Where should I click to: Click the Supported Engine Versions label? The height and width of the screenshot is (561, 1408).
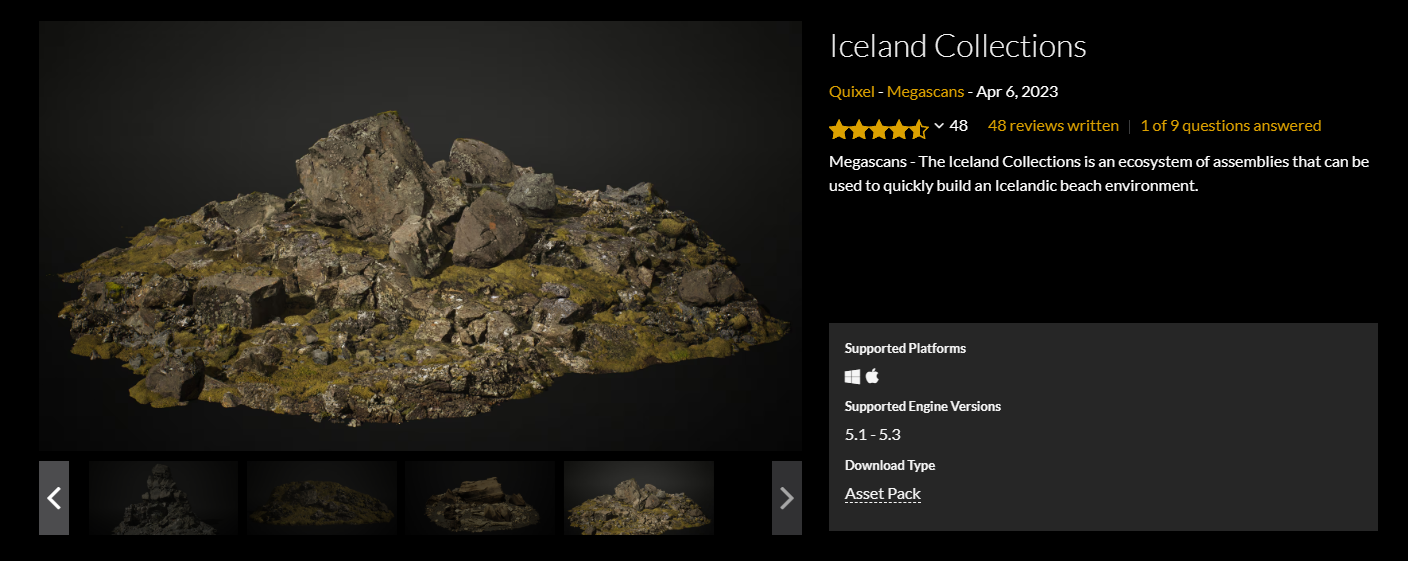coord(923,407)
